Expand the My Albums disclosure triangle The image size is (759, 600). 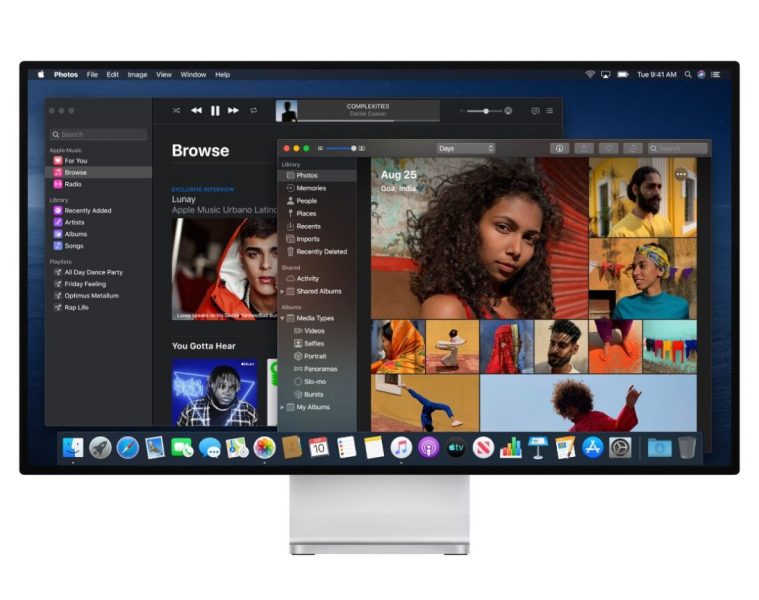point(282,407)
